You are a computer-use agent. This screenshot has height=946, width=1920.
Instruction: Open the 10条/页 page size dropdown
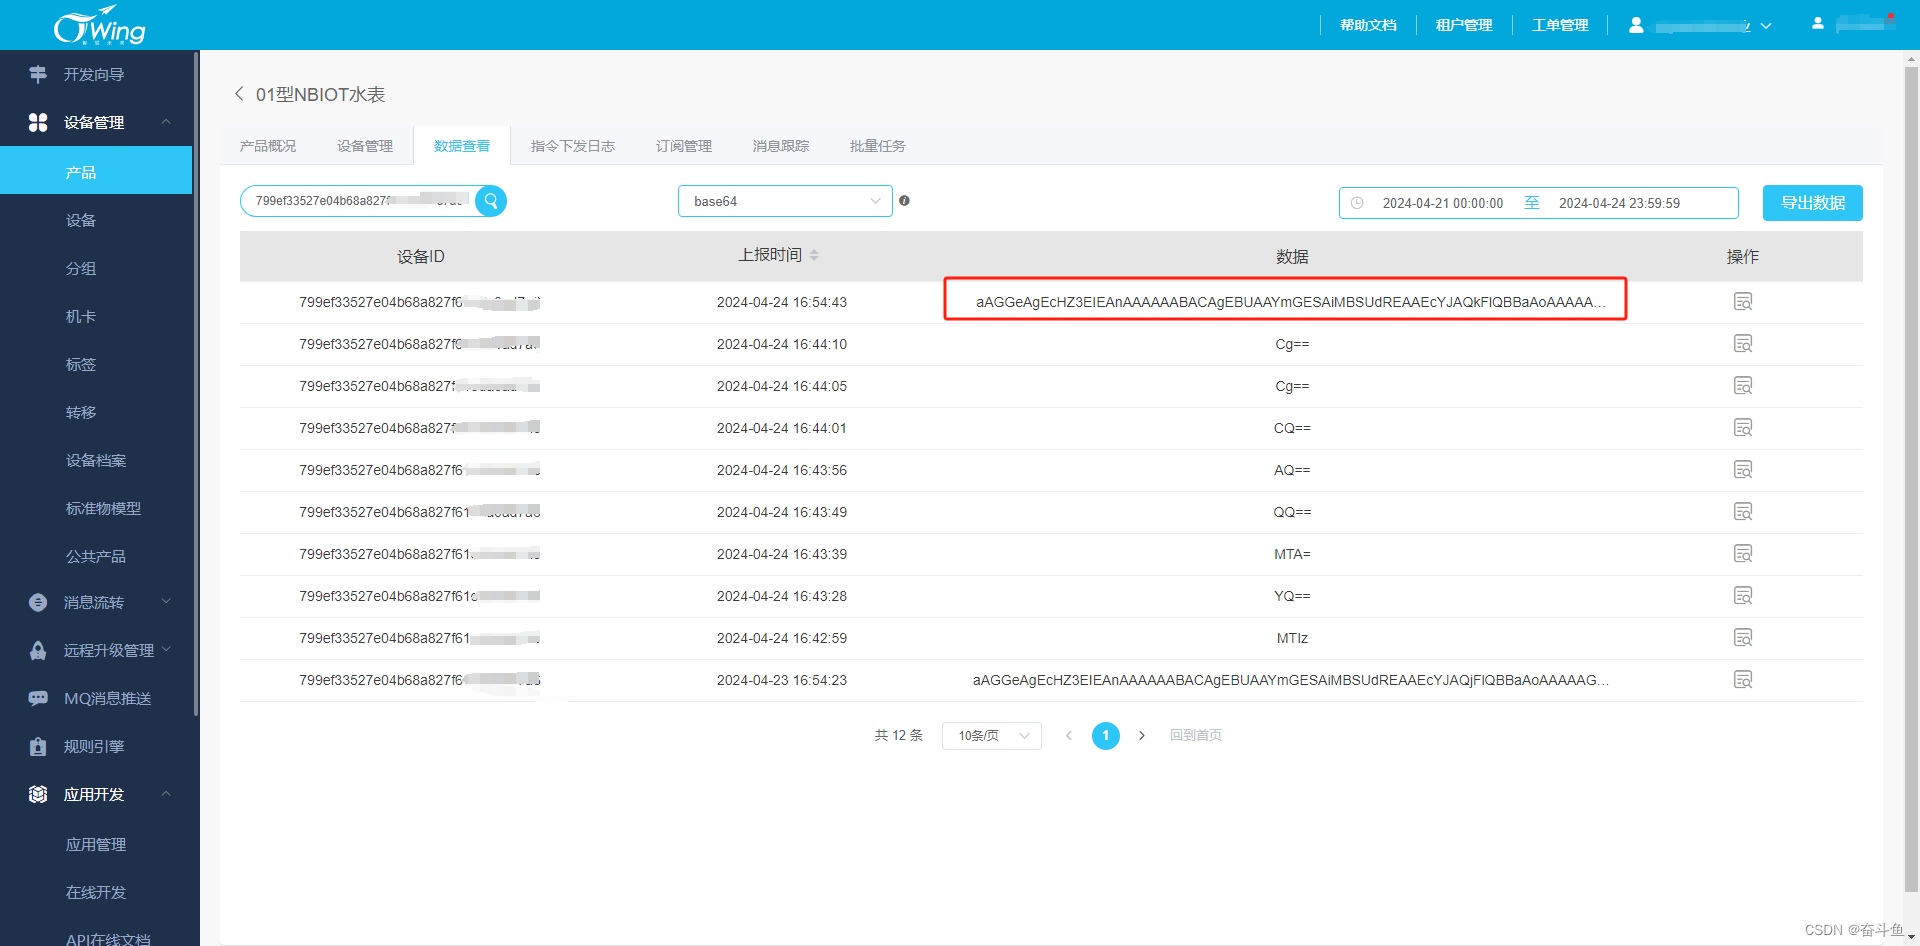[992, 736]
